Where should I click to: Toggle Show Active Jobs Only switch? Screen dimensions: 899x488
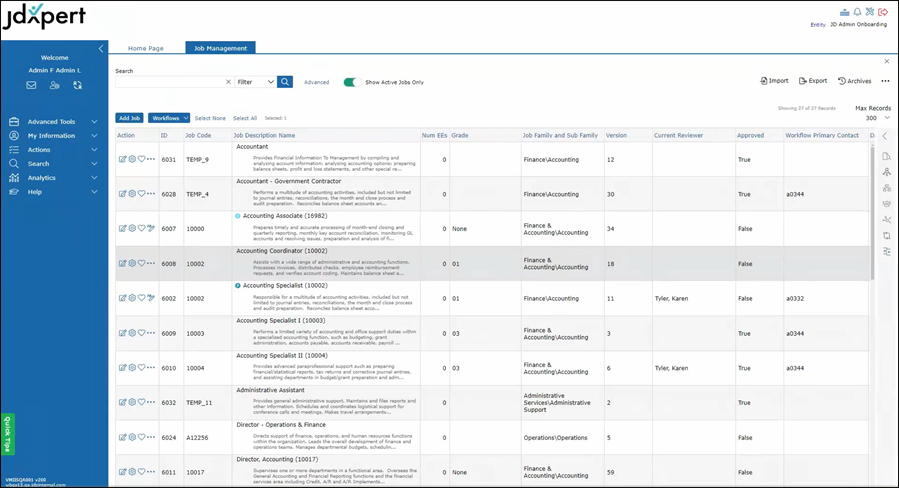(352, 82)
